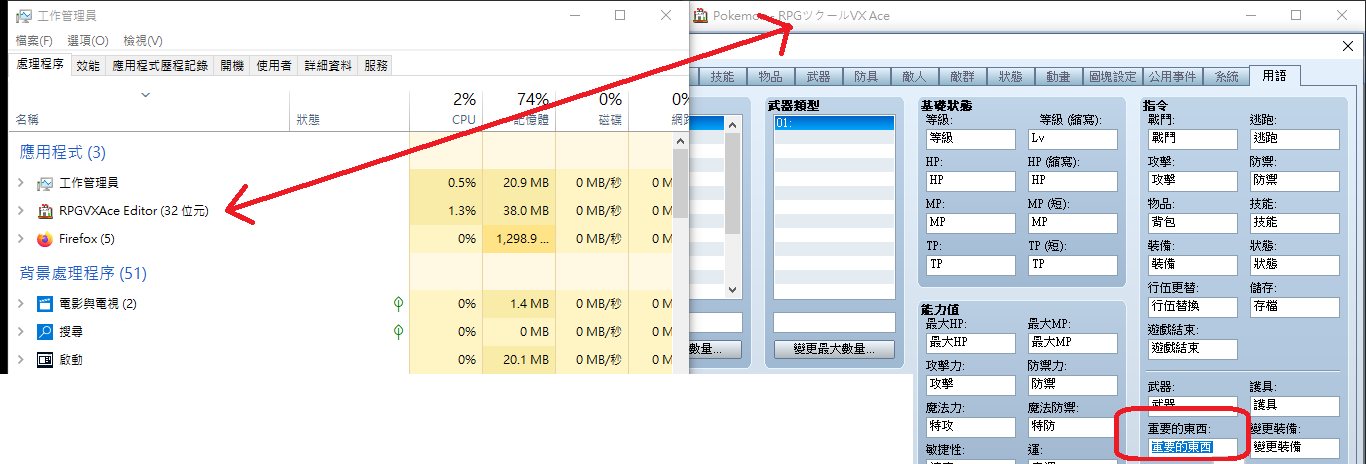This screenshot has height=464, width=1366.
Task: Open the 檔案(F) menu in Task Manager
Action: click(34, 41)
